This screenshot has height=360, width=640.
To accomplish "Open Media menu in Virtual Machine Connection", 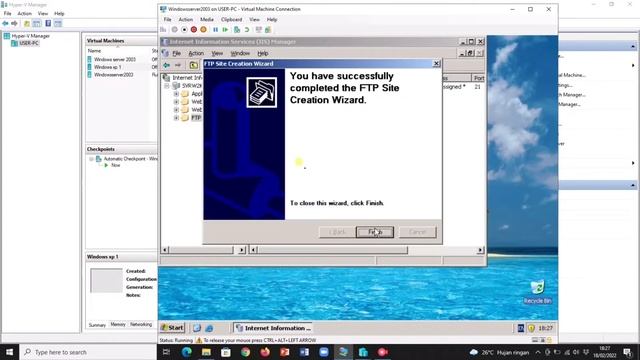I will 207,19.
